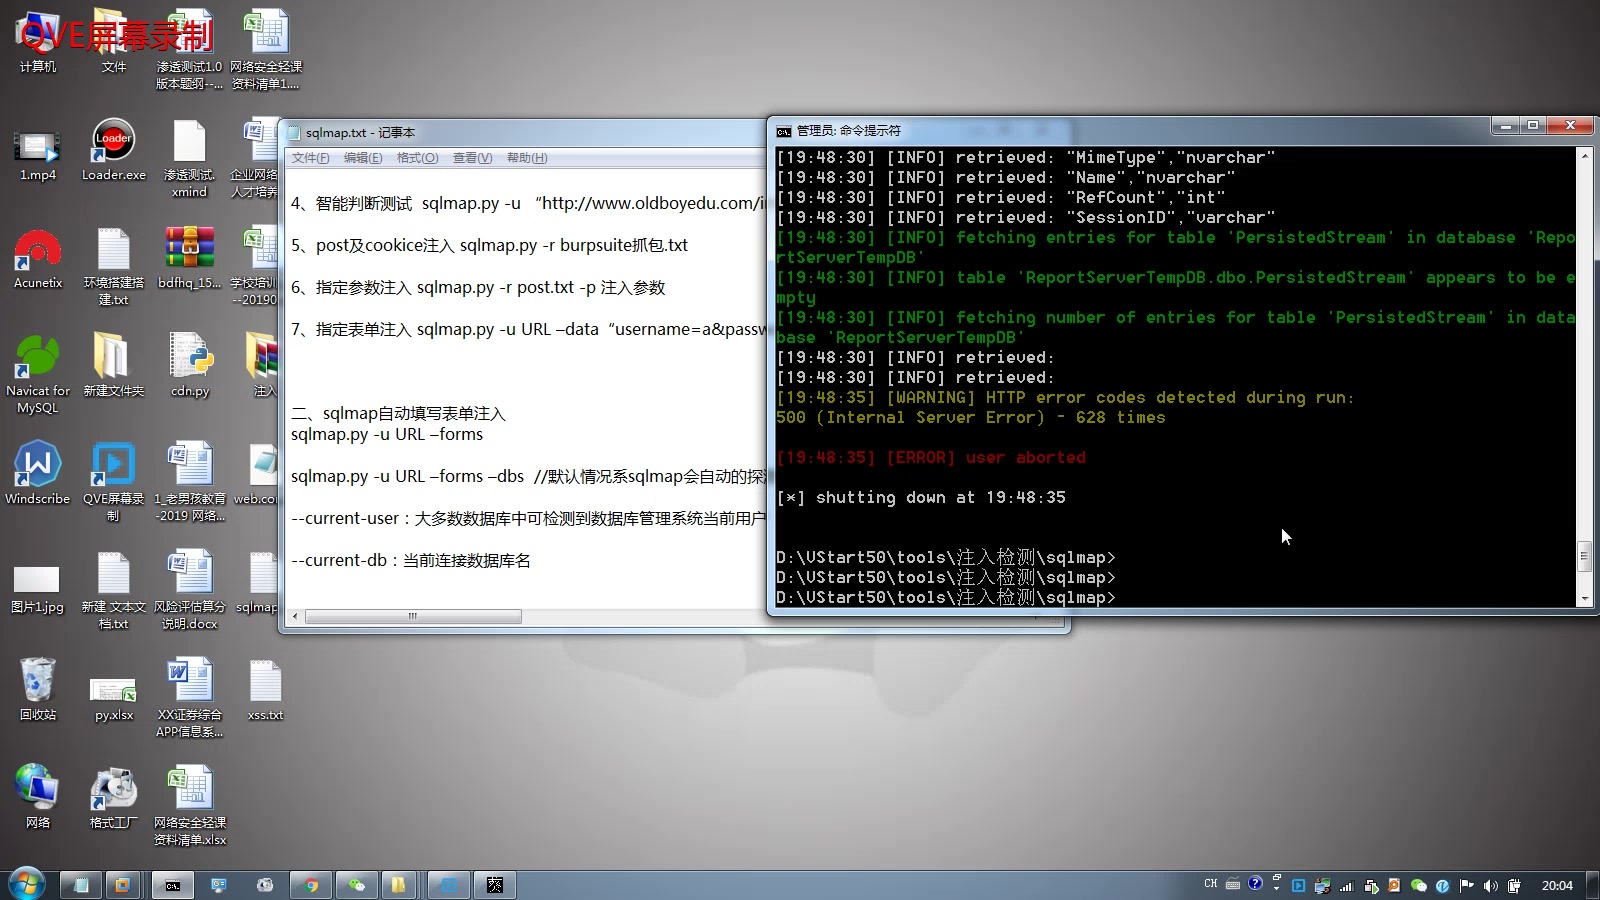Open the 网络 network icon
This screenshot has width=1600, height=900.
[x=38, y=798]
